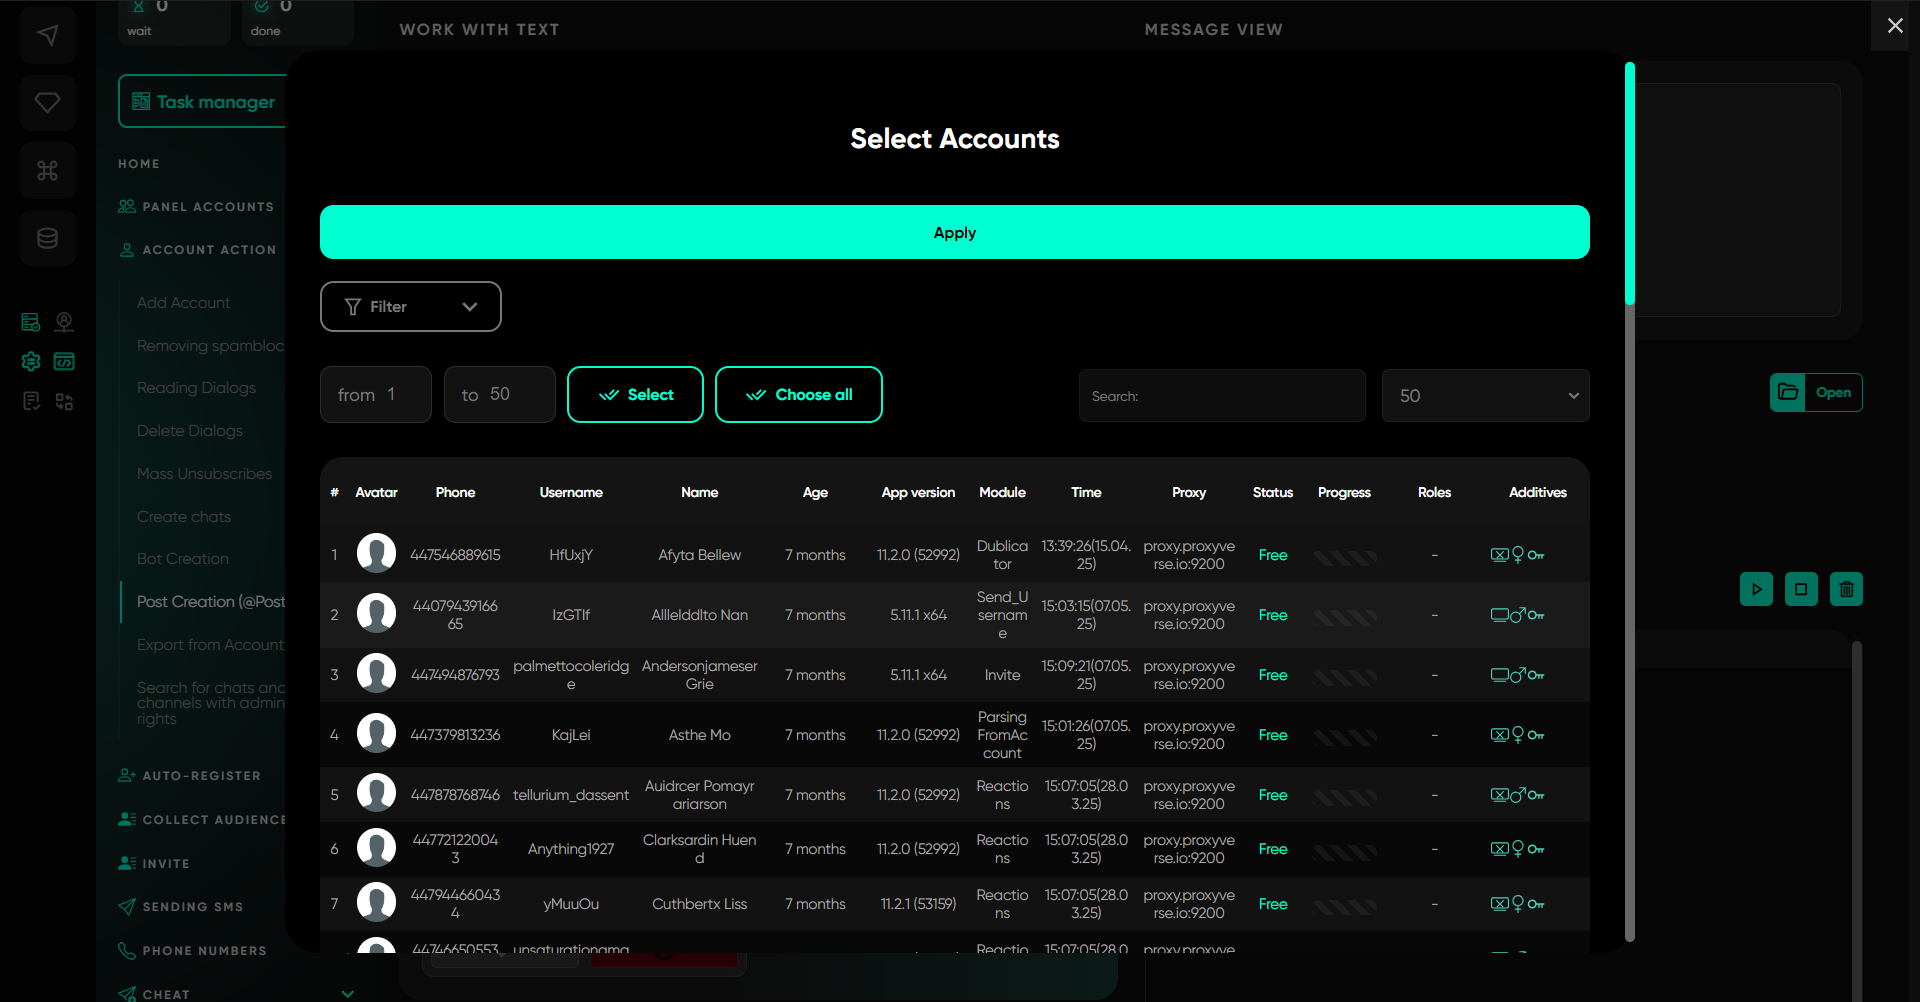
Task: Click the Search input field
Action: point(1221,395)
